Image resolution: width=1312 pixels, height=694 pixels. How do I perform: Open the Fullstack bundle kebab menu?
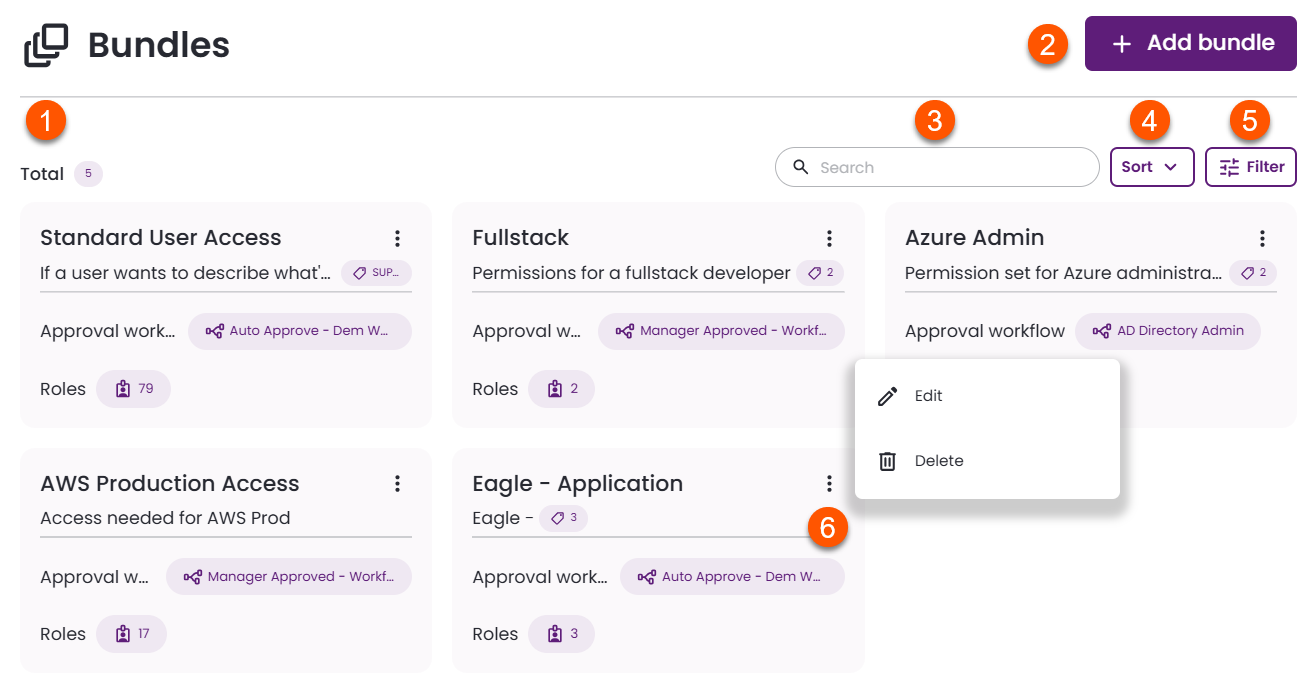coord(829,238)
